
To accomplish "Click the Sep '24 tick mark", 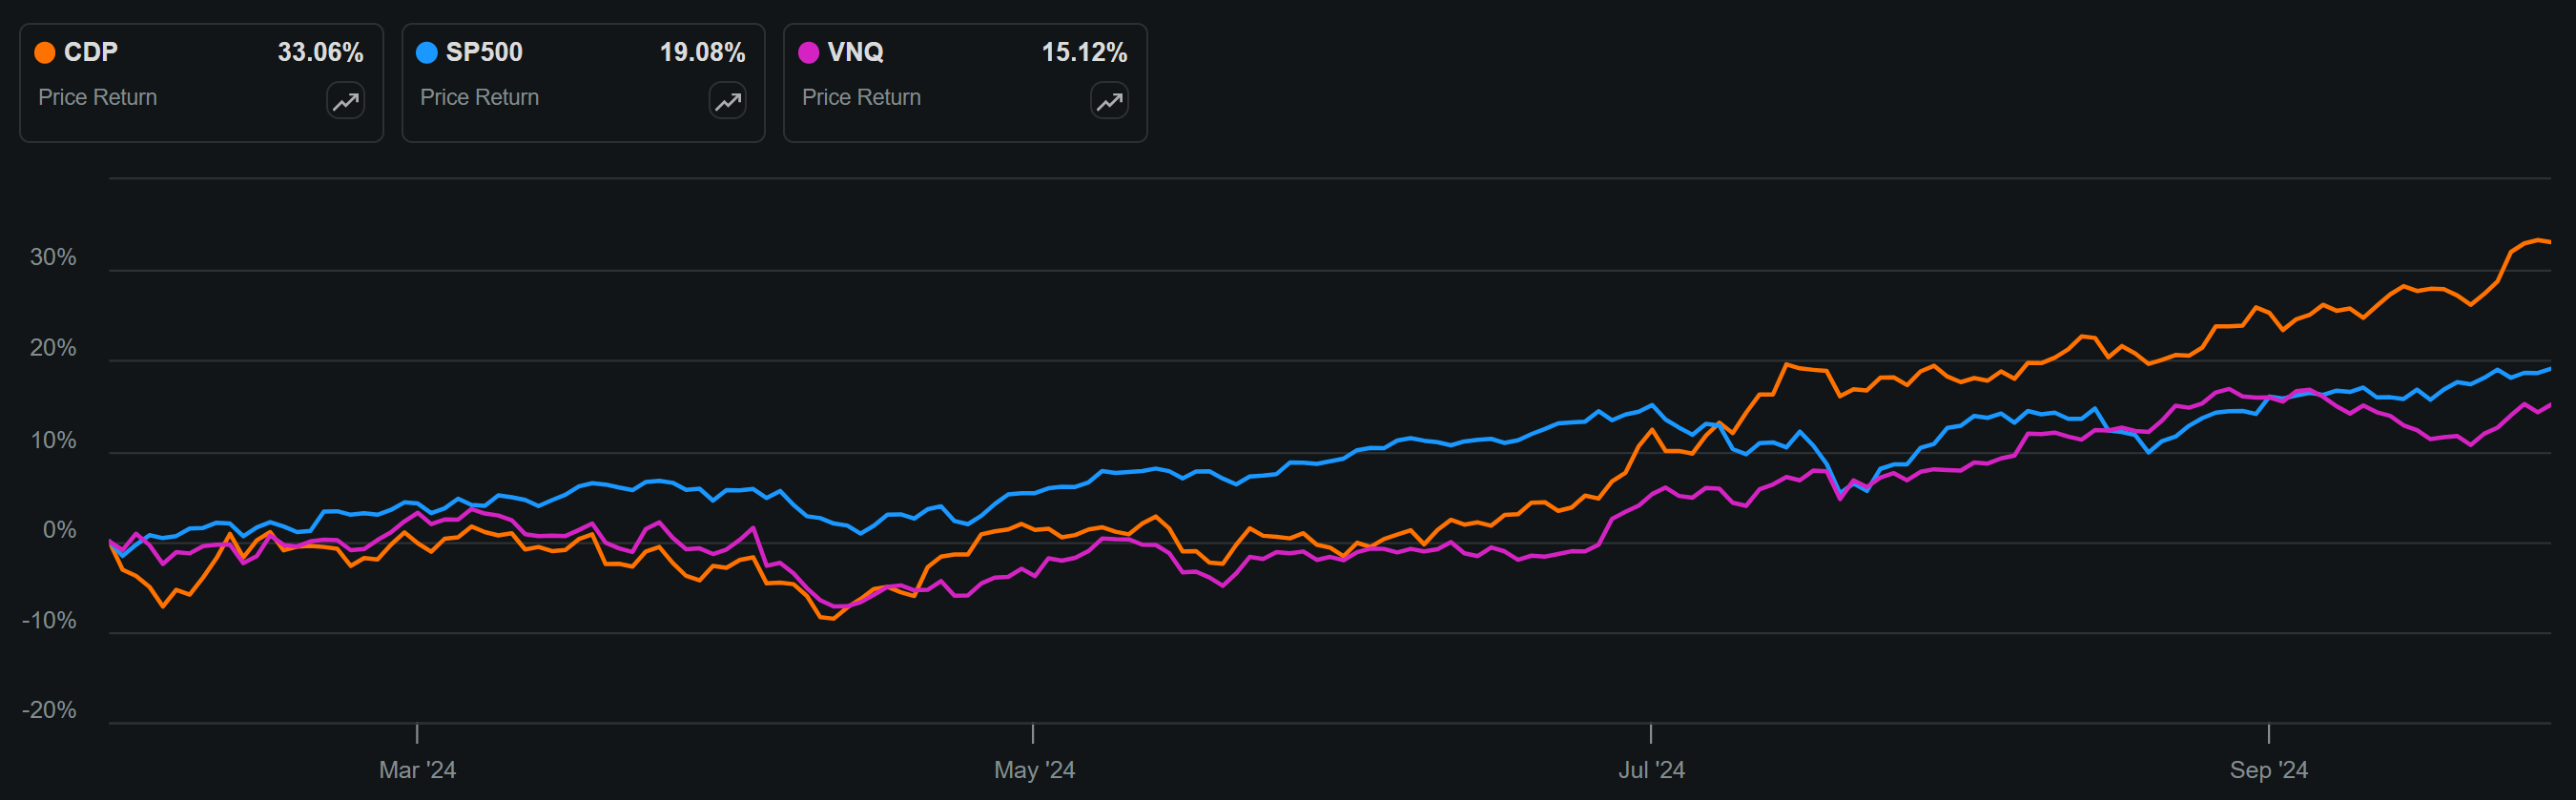I will point(2269,734).
